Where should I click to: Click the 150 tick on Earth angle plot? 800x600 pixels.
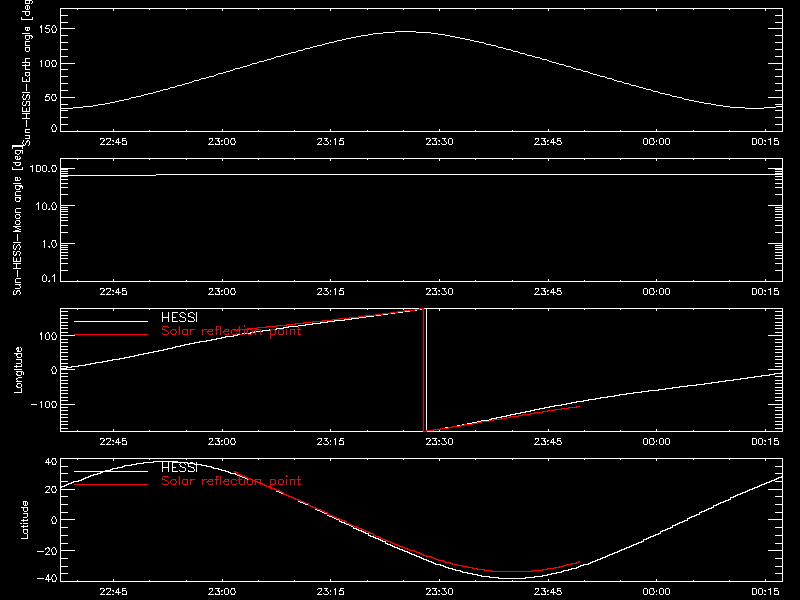coord(47,29)
